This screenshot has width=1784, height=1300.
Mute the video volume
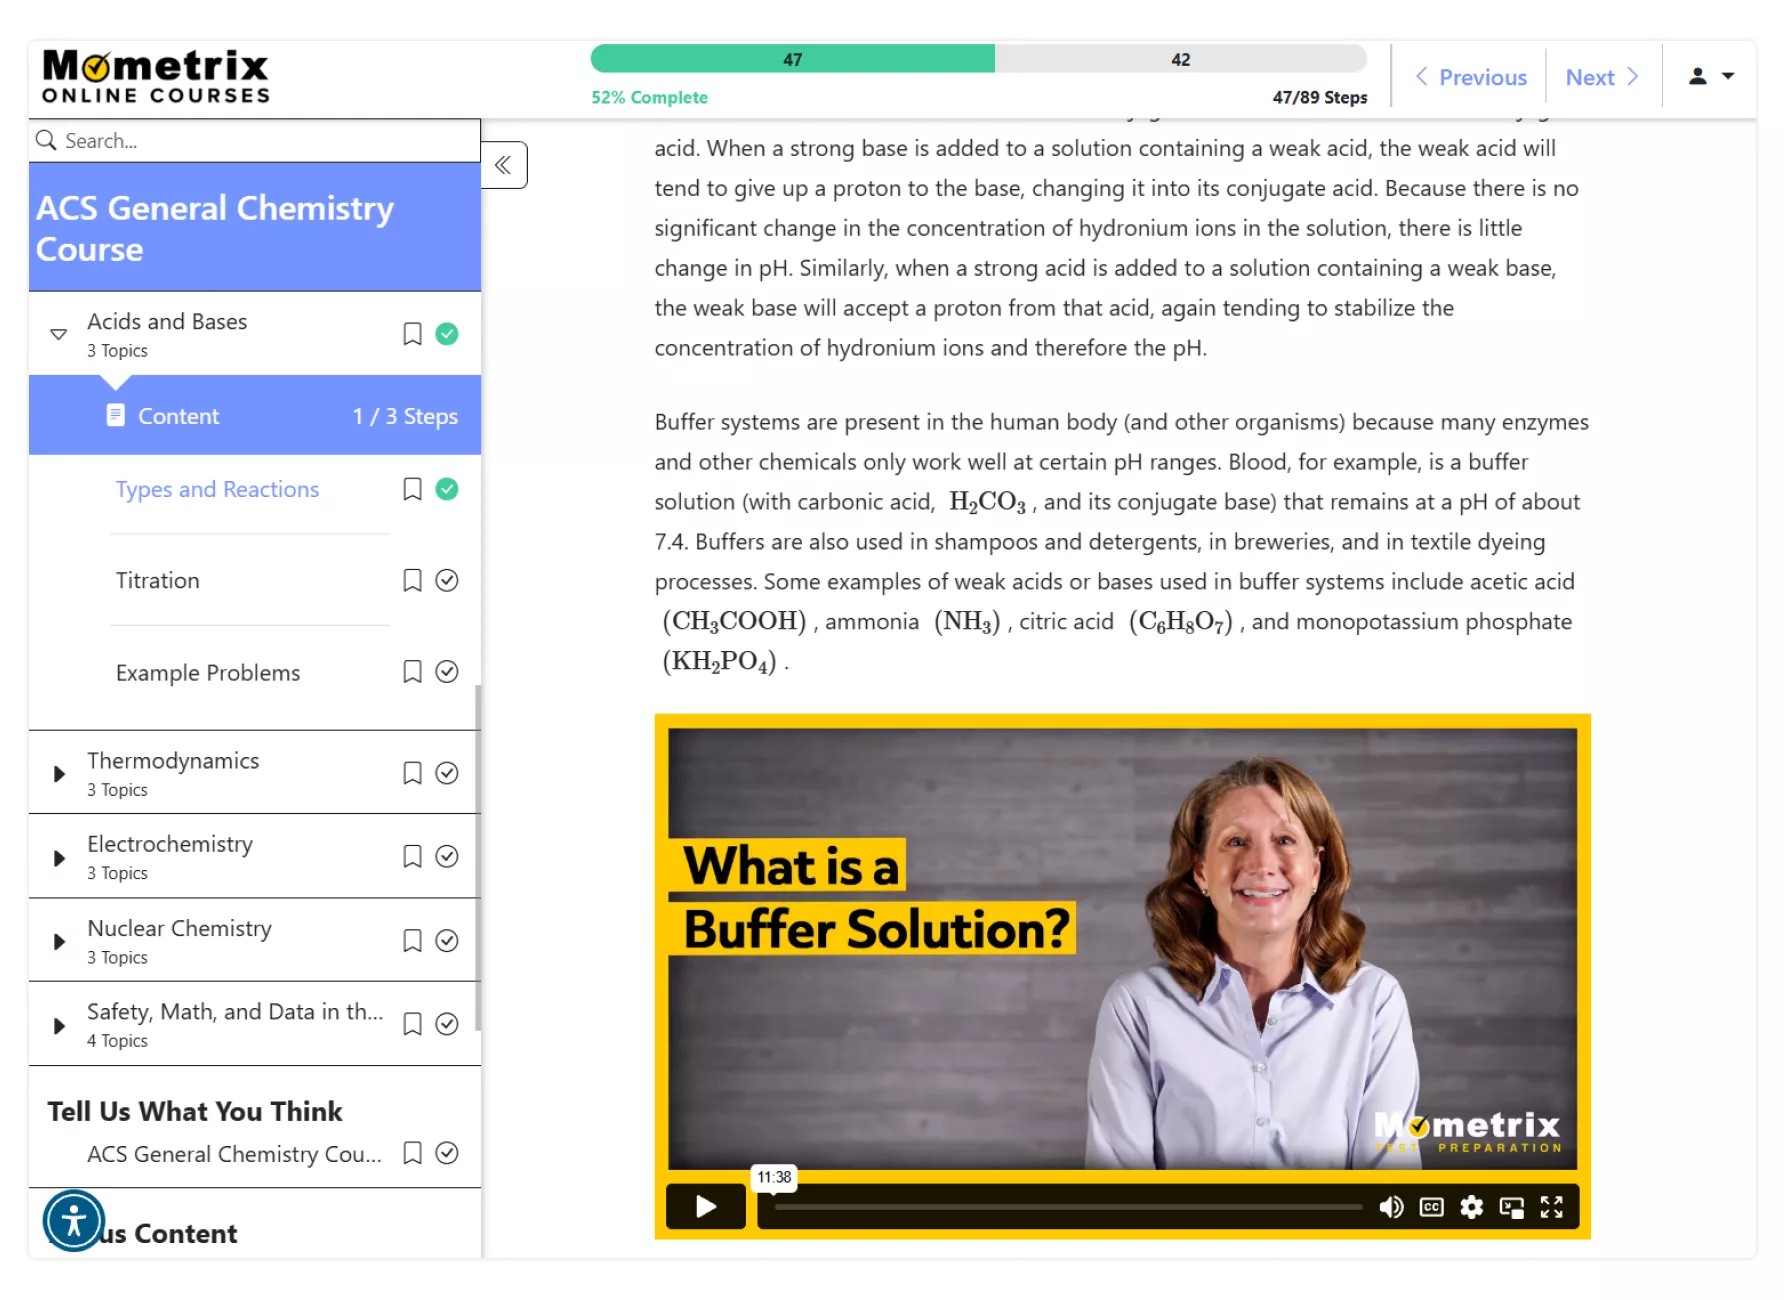[x=1391, y=1207]
